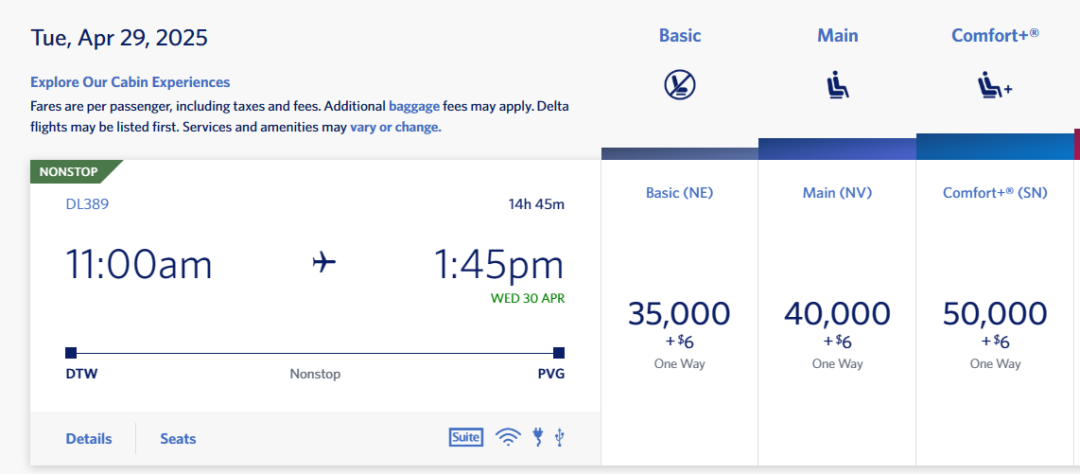Open Explore Our Cabin Experiences link
This screenshot has width=1080, height=474.
(x=130, y=82)
